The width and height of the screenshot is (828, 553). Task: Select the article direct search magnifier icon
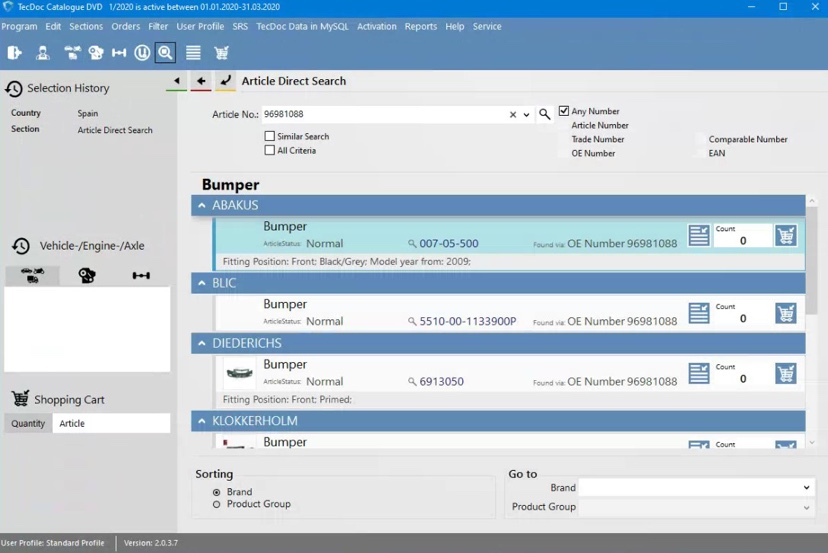[x=165, y=52]
